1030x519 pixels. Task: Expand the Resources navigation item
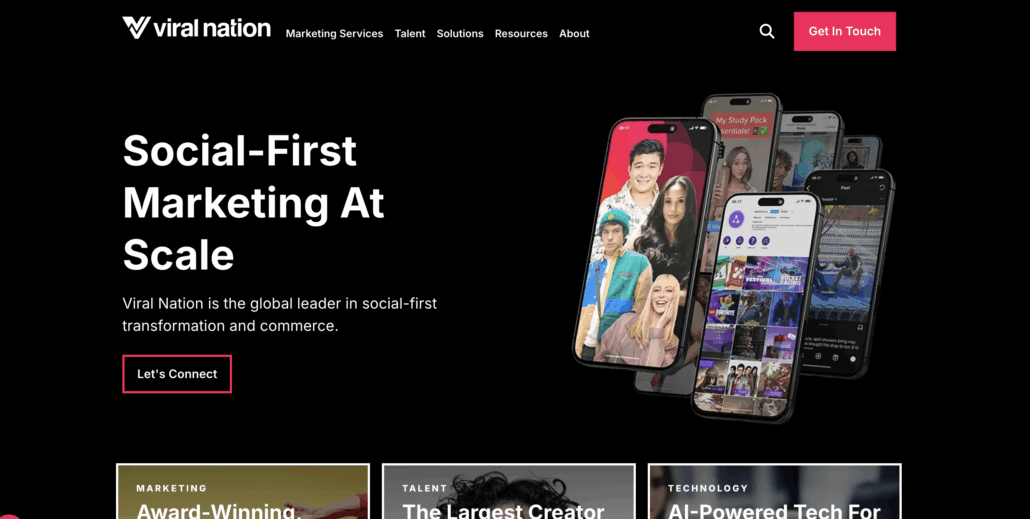coord(521,34)
